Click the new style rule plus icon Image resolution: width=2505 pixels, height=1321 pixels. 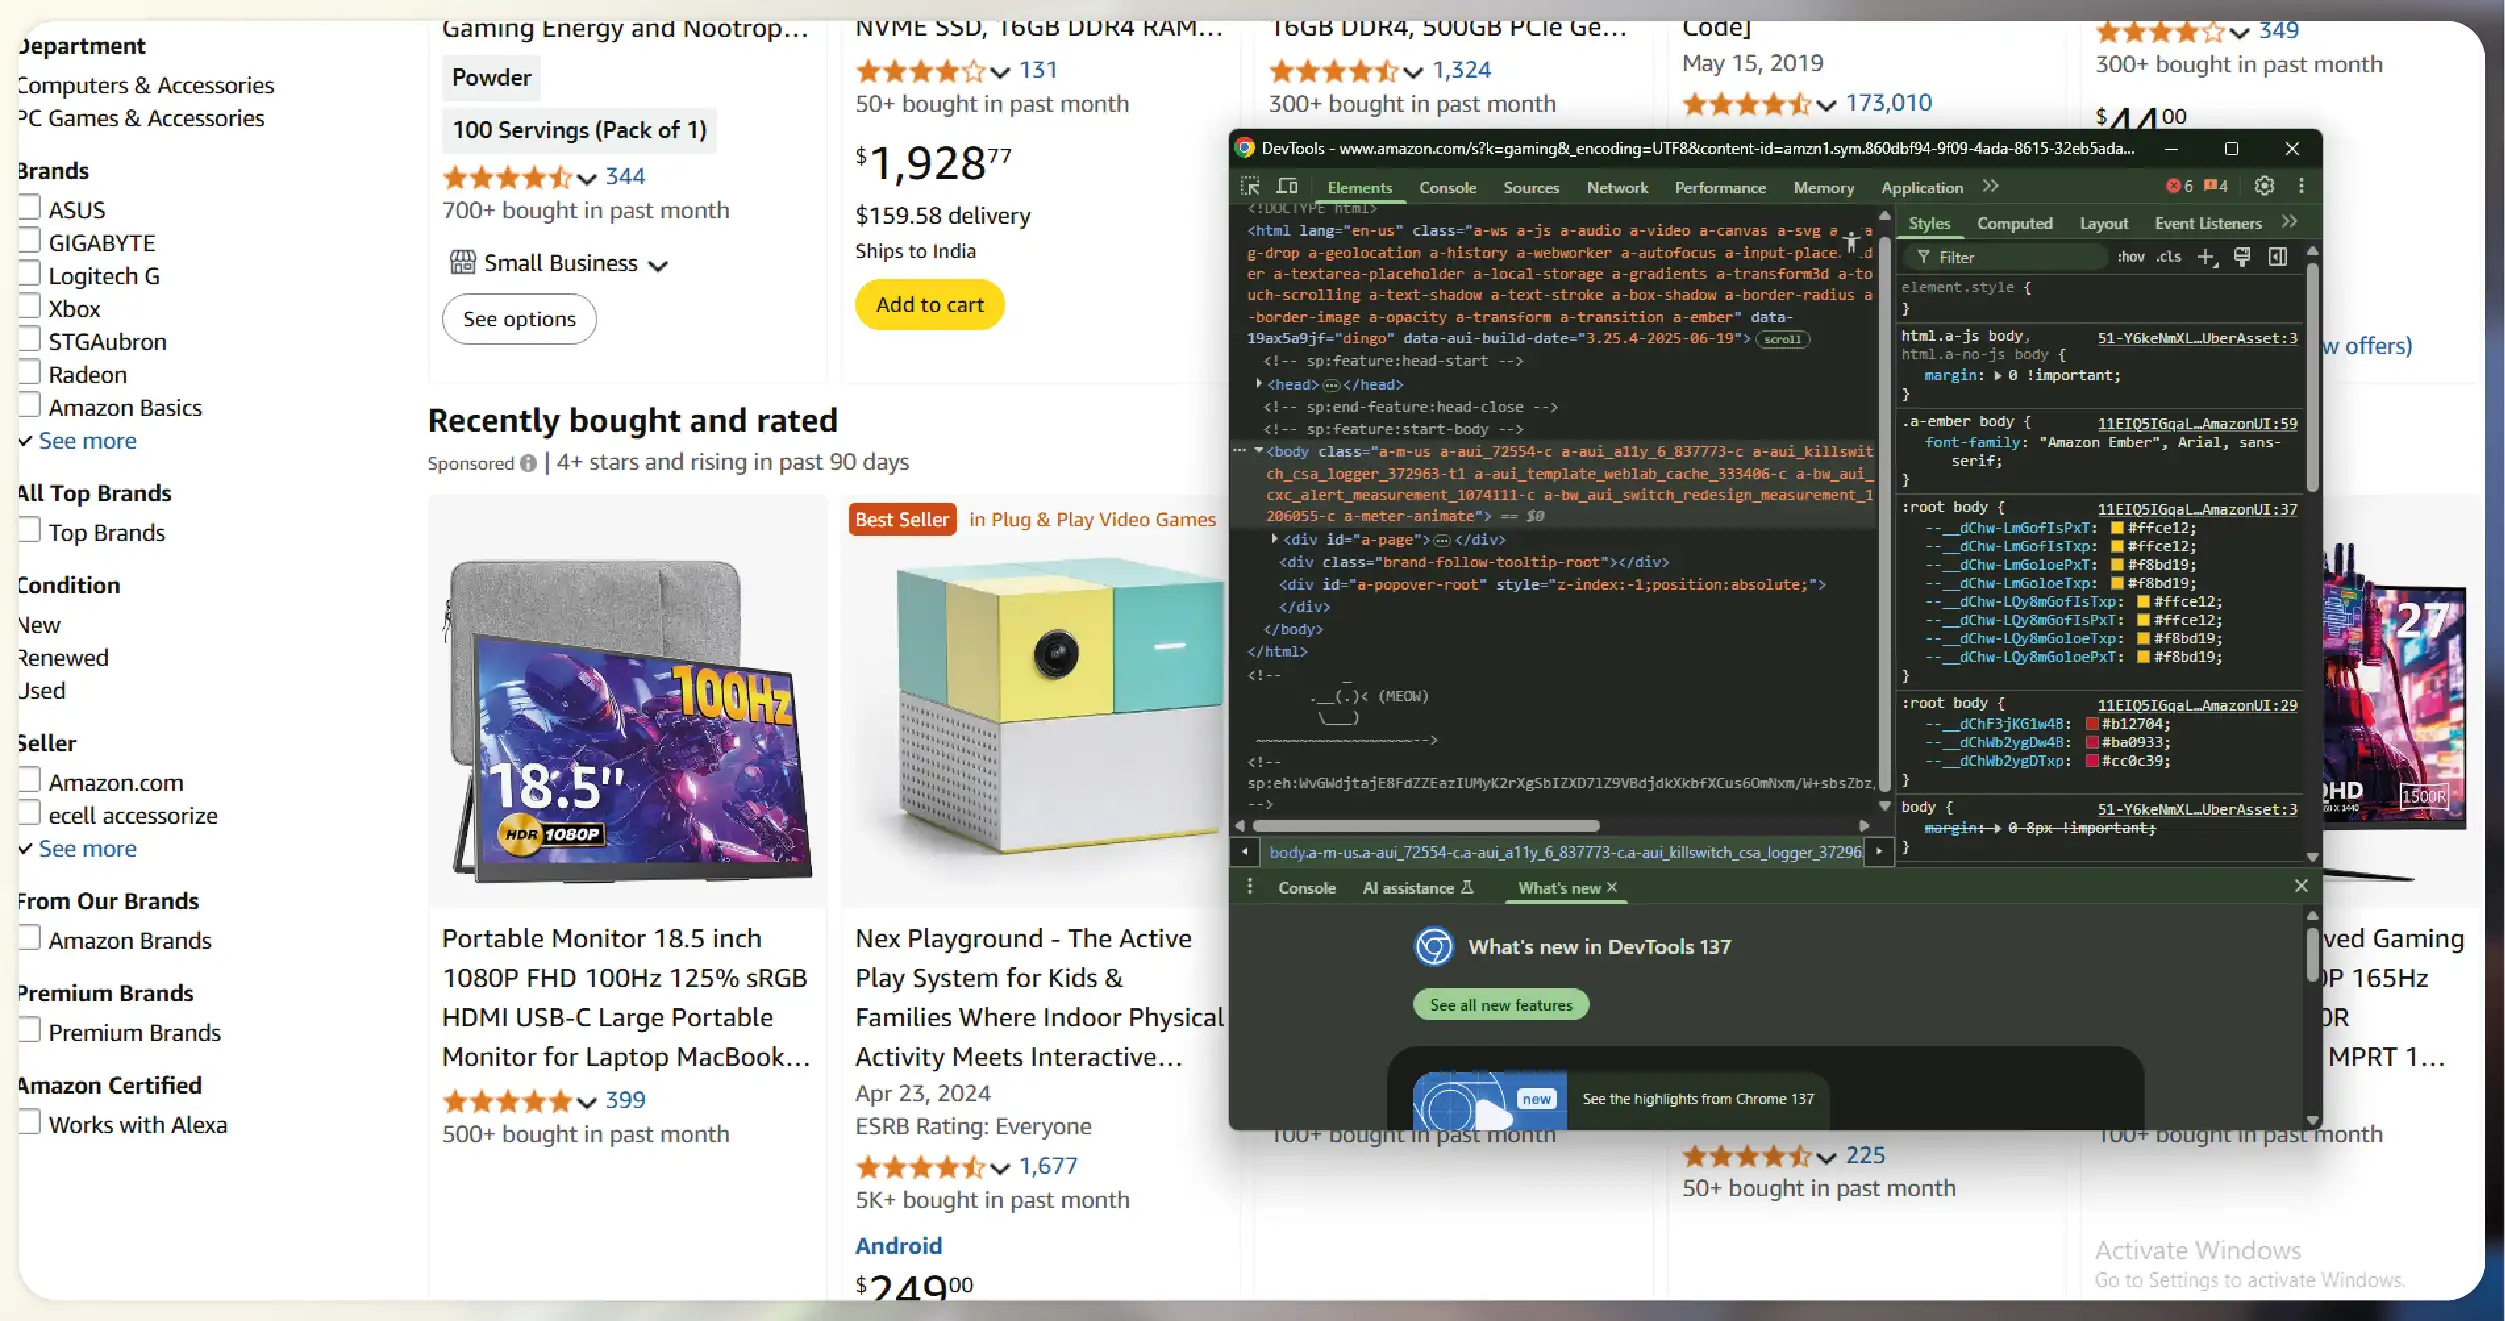pos(2208,257)
